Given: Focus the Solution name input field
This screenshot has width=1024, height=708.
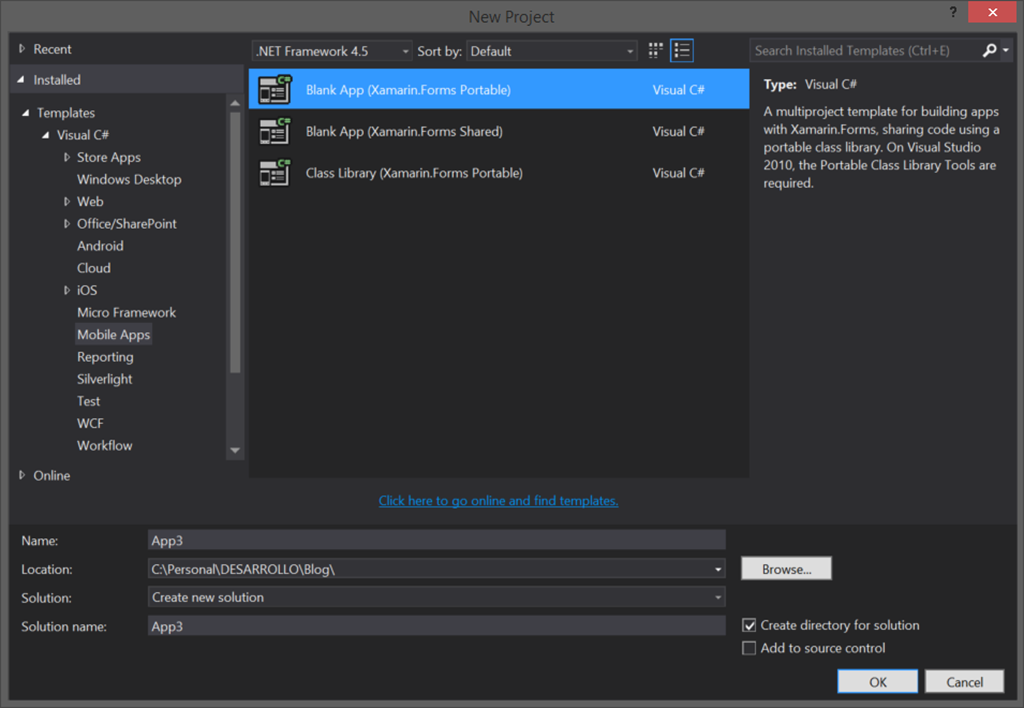Looking at the screenshot, I should click(x=436, y=626).
